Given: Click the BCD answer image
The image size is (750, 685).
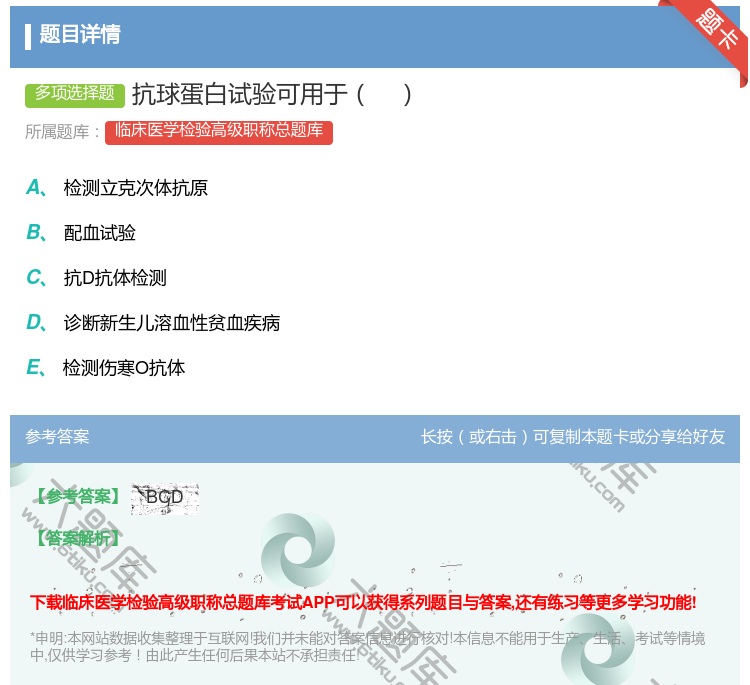Looking at the screenshot, I should point(165,499).
